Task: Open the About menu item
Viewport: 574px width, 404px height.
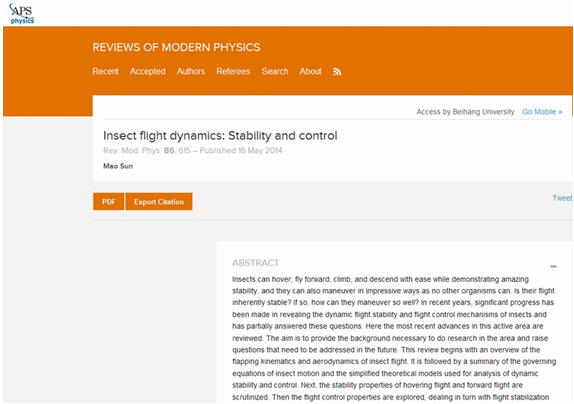Action: (x=310, y=71)
